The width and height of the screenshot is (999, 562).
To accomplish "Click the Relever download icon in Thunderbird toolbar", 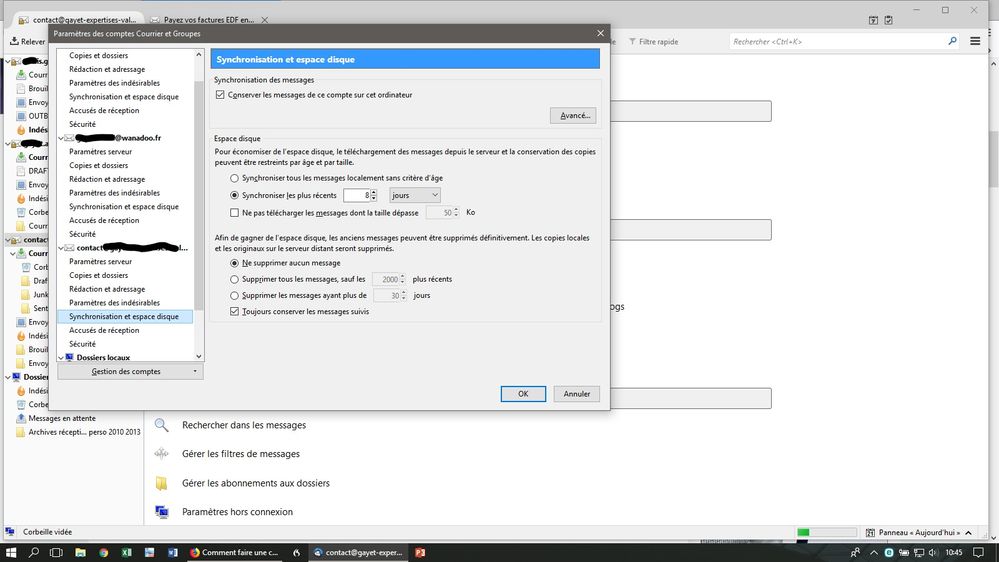I will tap(14, 41).
